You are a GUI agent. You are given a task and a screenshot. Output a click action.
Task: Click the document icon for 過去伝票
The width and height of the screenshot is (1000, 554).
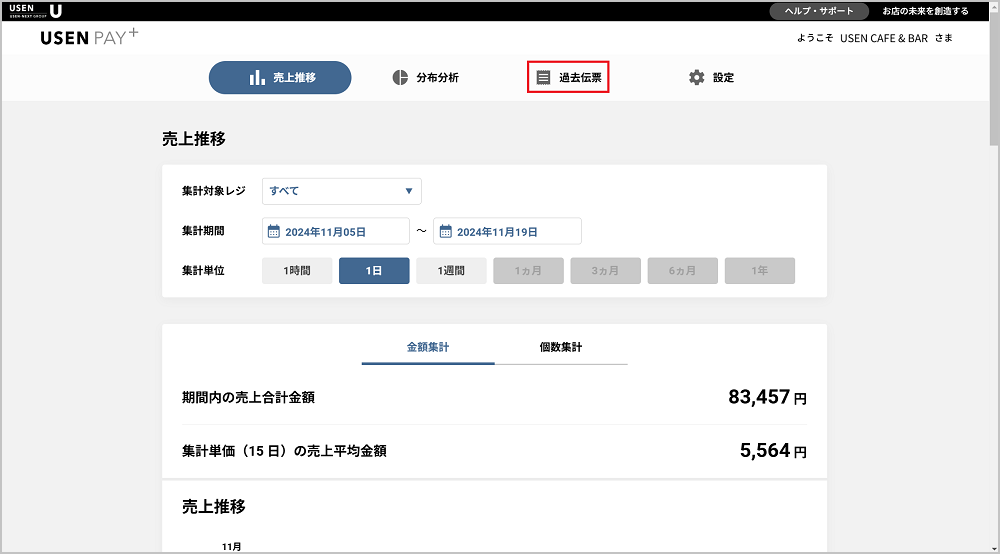(x=543, y=77)
